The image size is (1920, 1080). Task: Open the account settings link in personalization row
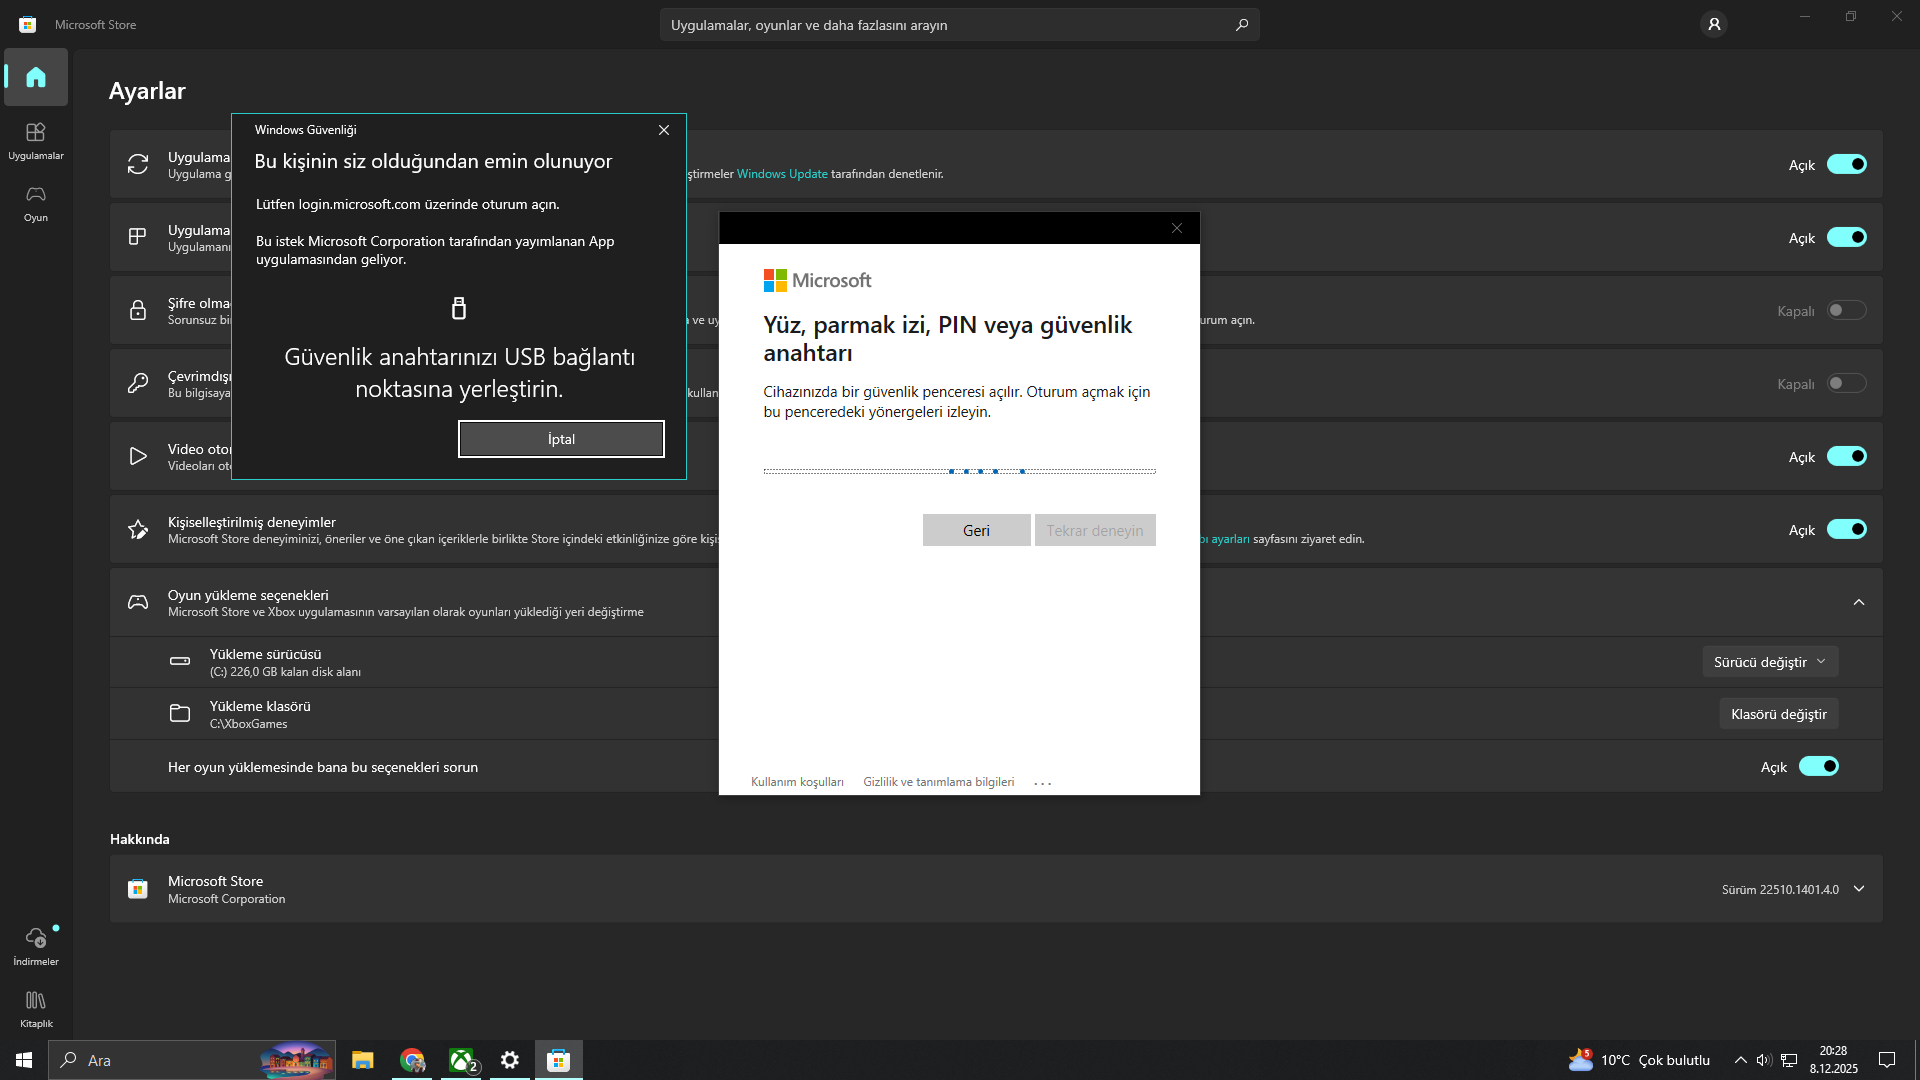pos(1225,539)
